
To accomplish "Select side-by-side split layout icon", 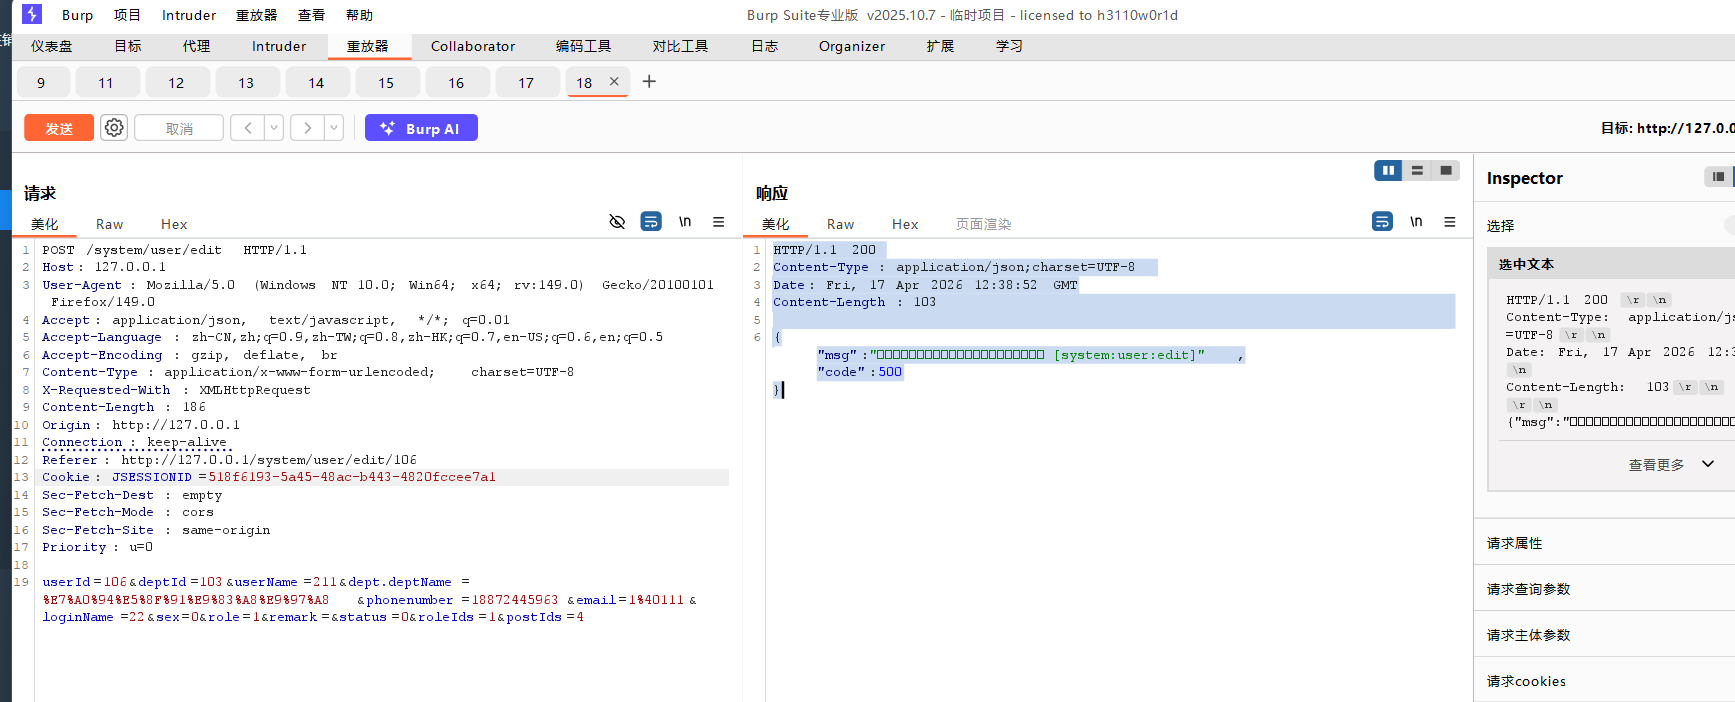I will click(x=1388, y=171).
